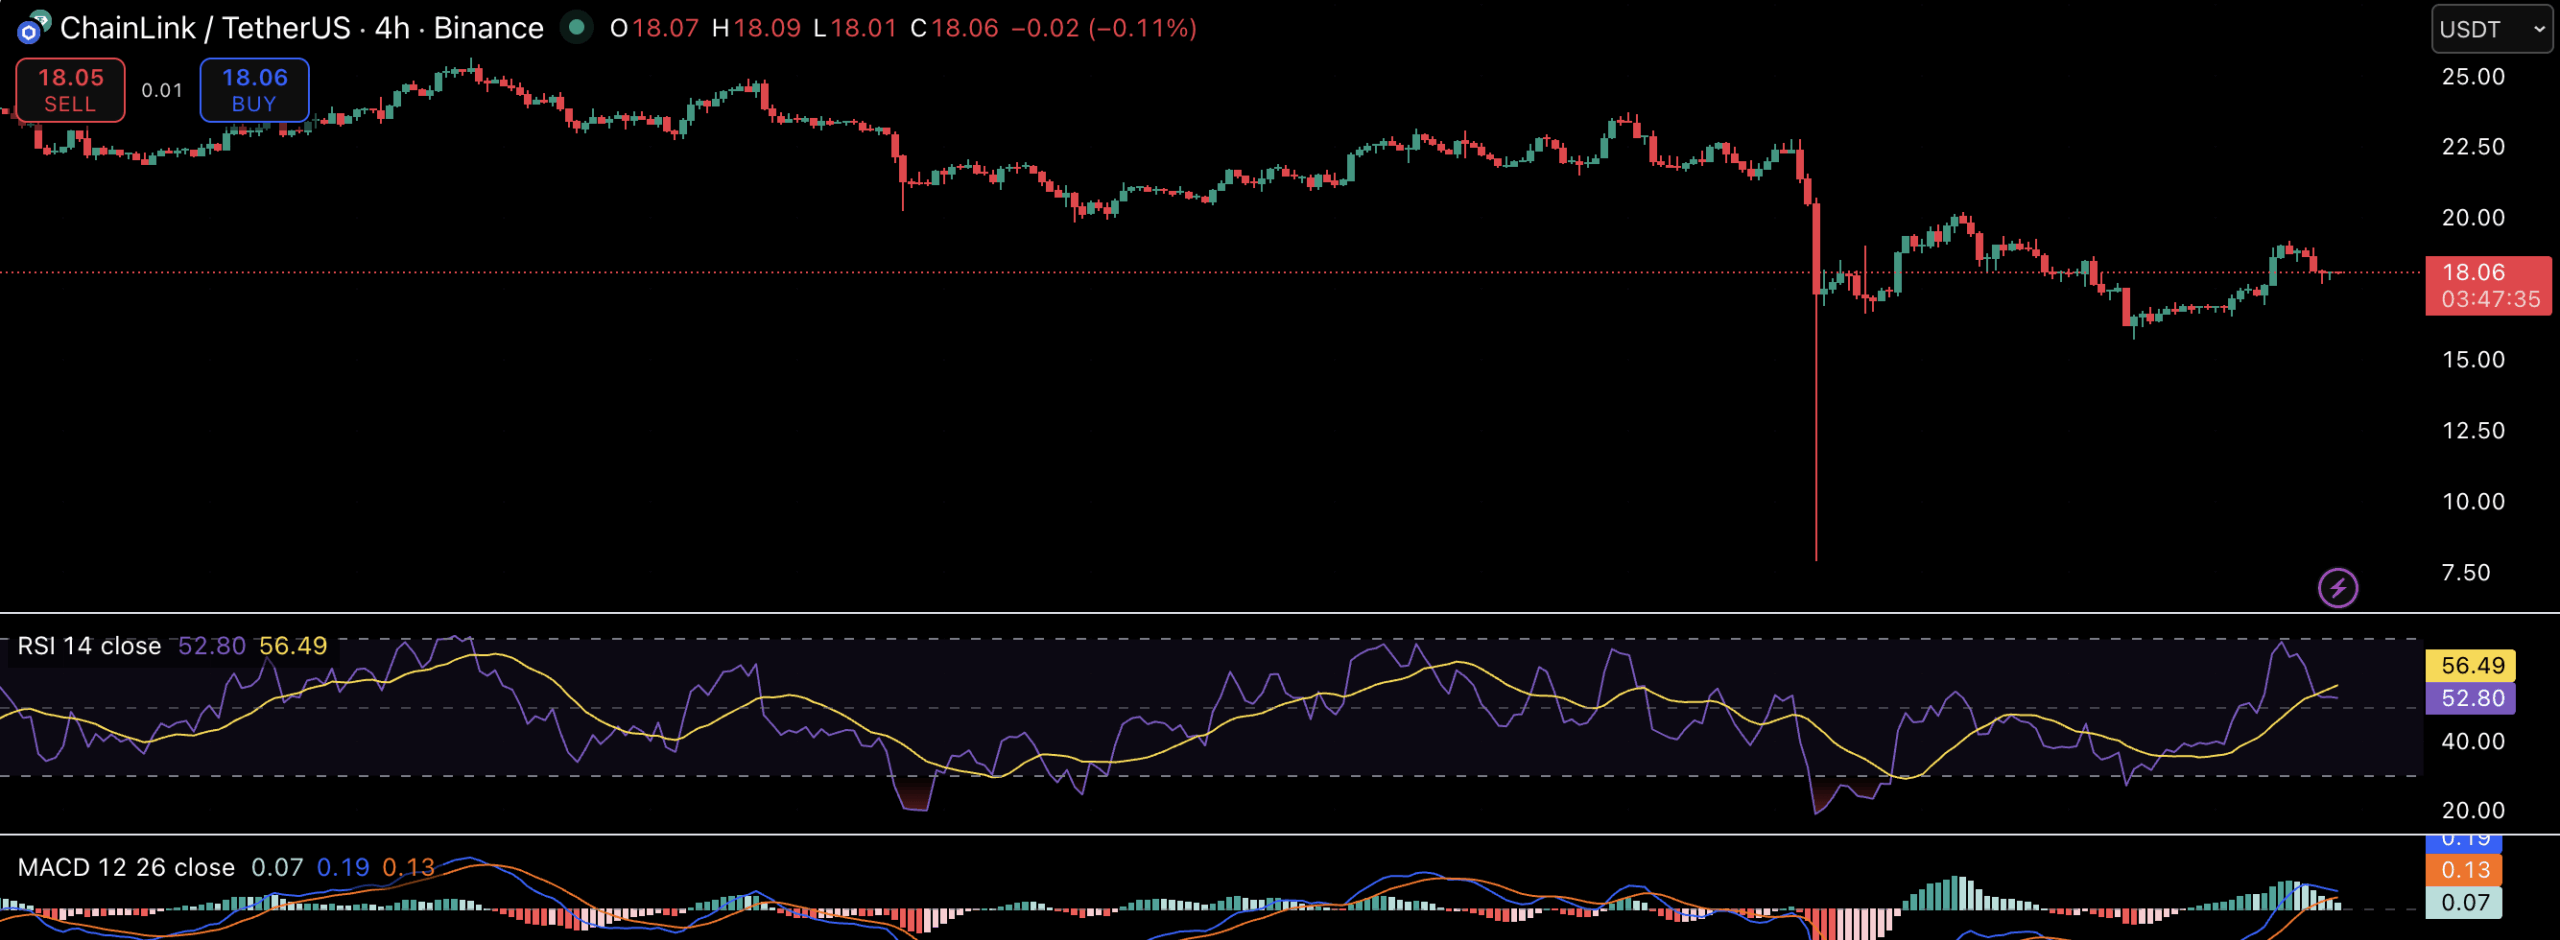The width and height of the screenshot is (2560, 940).
Task: Click the purple lightning bolt icon
Action: coord(2338,588)
